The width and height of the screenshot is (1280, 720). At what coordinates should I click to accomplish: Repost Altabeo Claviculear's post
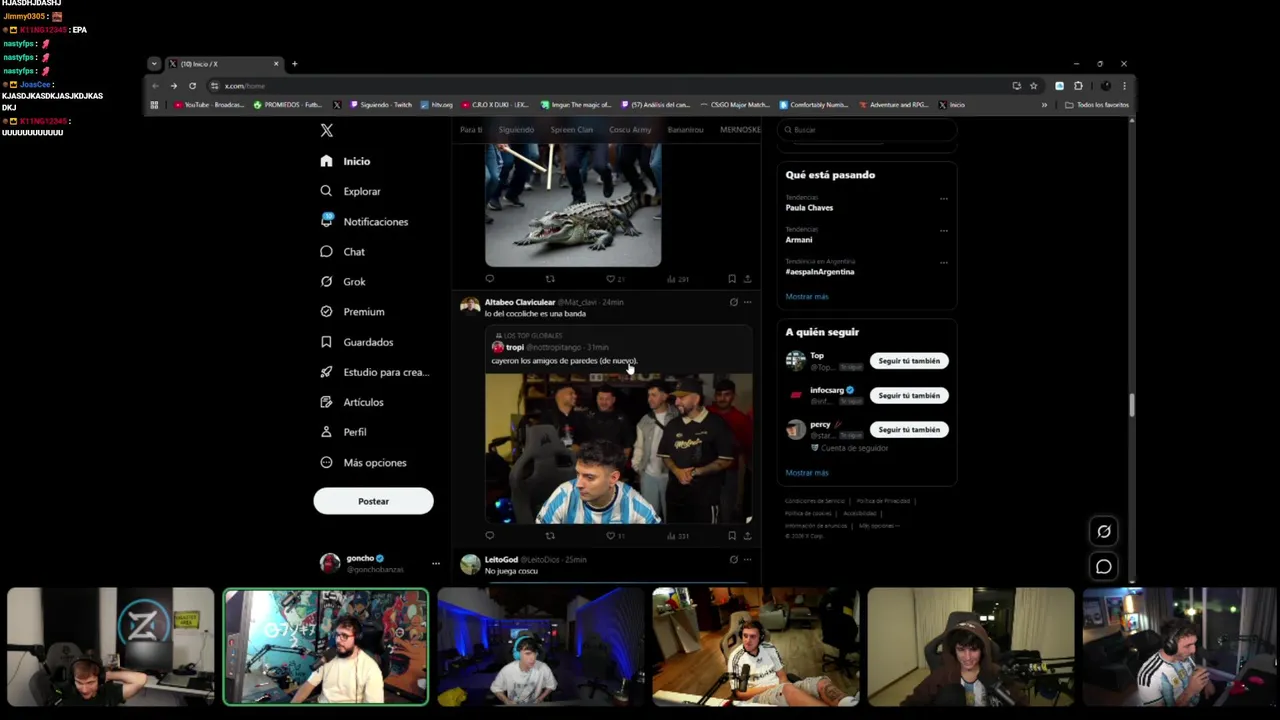point(549,536)
